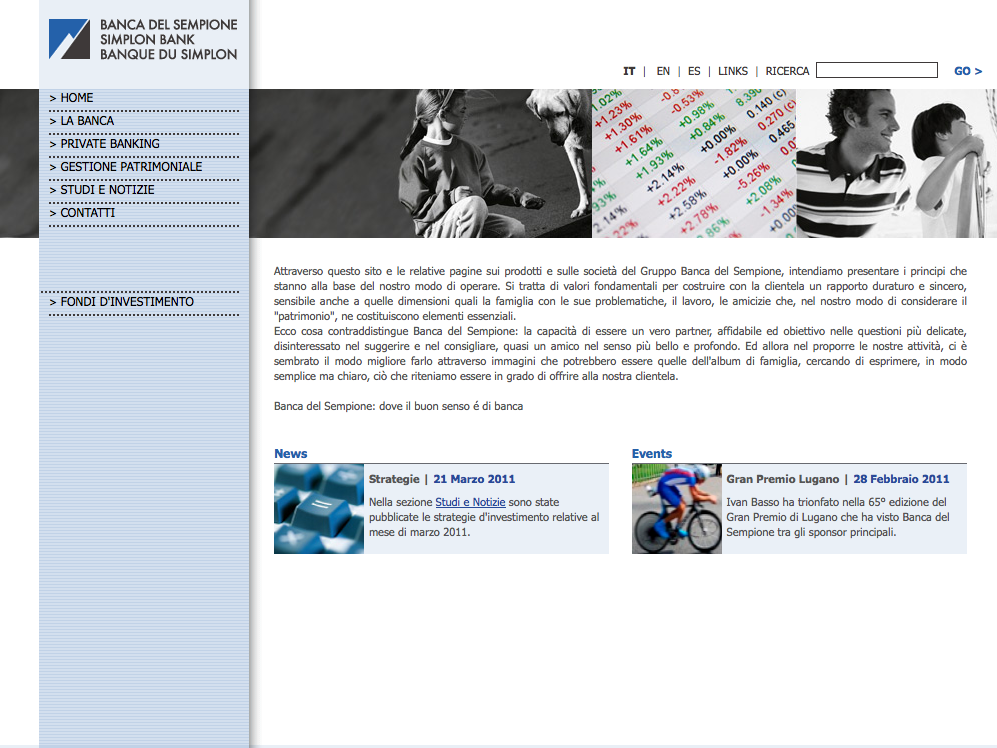Click the smiling man banner image
997x748 pixels.
pos(897,163)
